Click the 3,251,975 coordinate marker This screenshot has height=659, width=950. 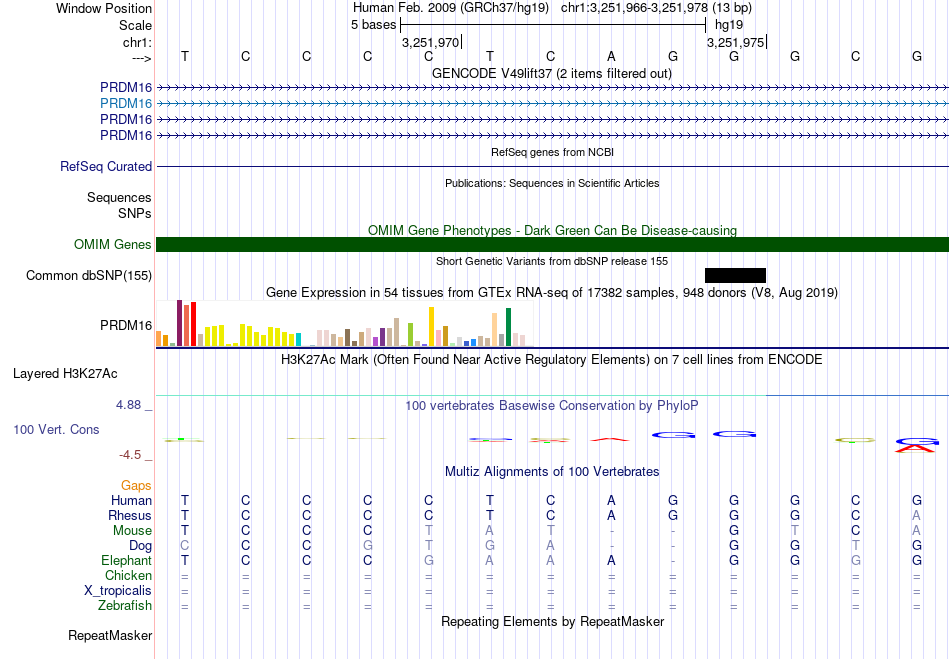coord(736,42)
